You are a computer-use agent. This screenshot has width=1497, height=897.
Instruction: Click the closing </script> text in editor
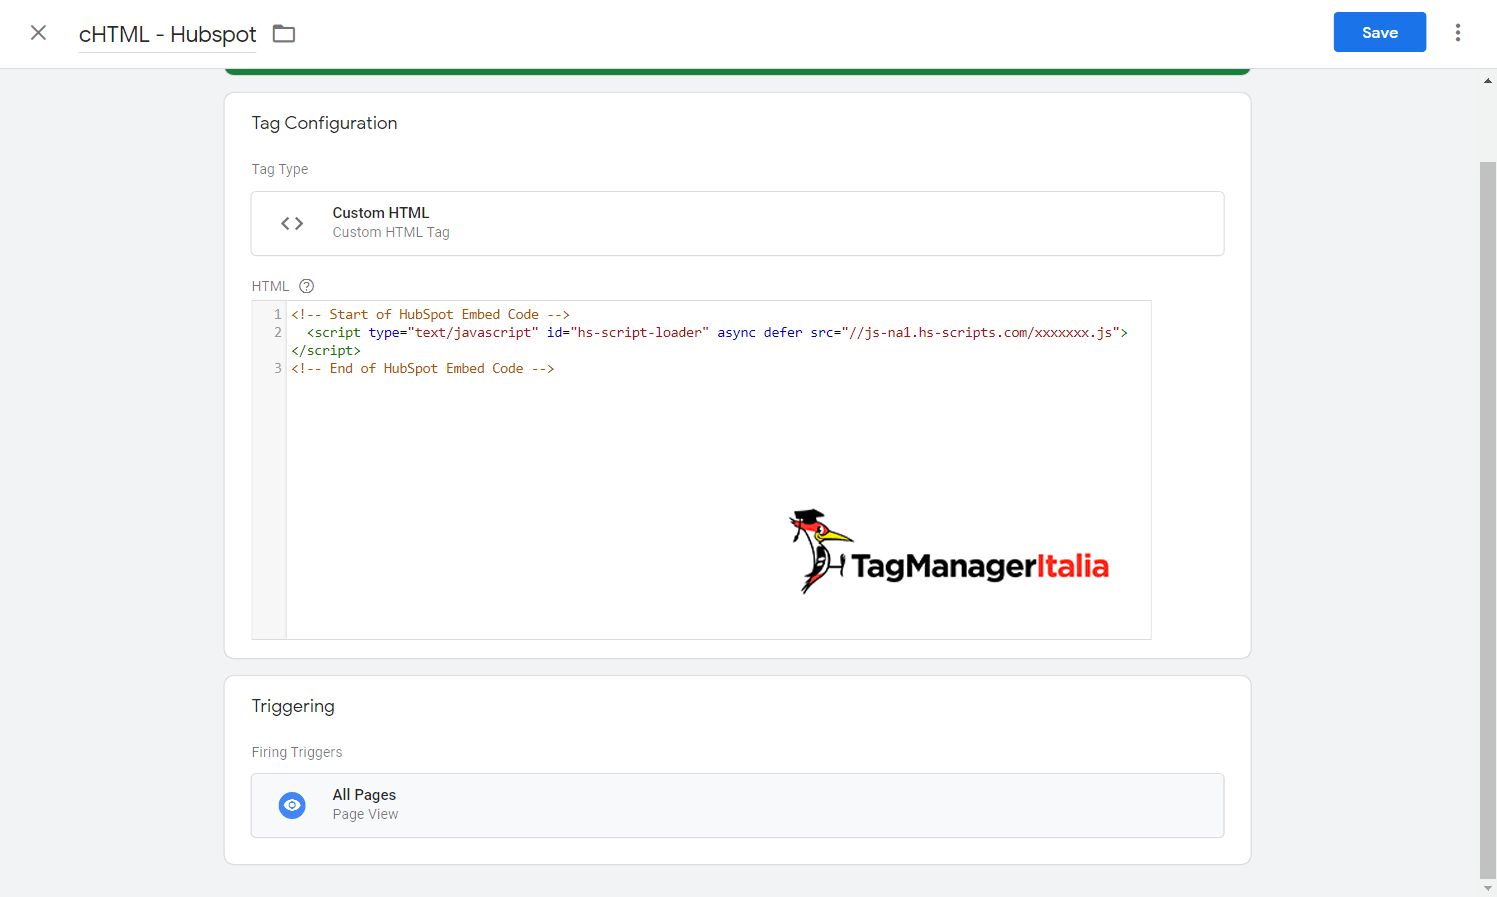click(326, 350)
